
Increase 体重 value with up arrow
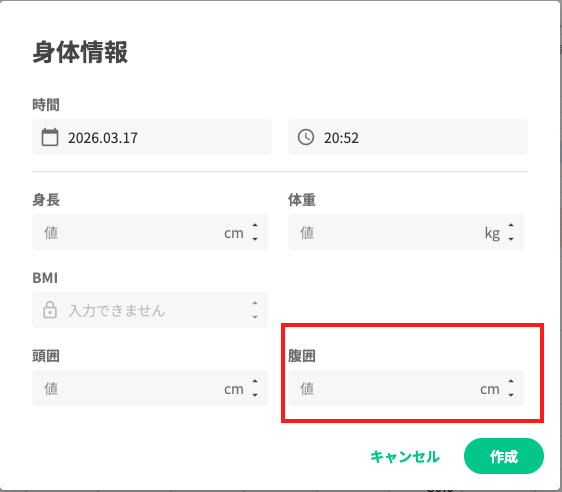click(511, 225)
